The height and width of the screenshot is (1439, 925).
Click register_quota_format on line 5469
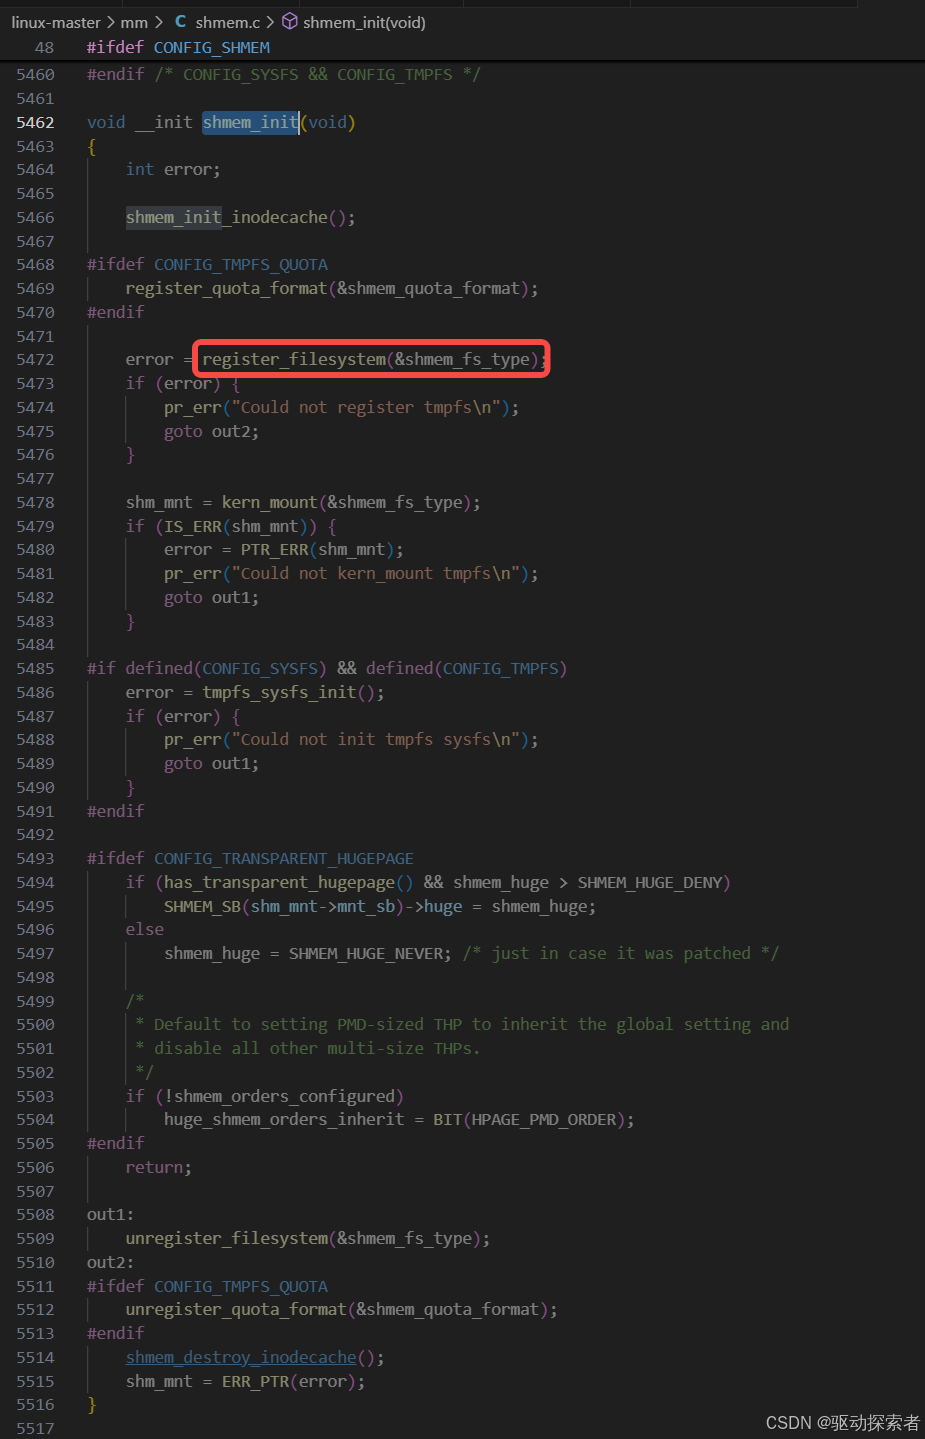226,288
